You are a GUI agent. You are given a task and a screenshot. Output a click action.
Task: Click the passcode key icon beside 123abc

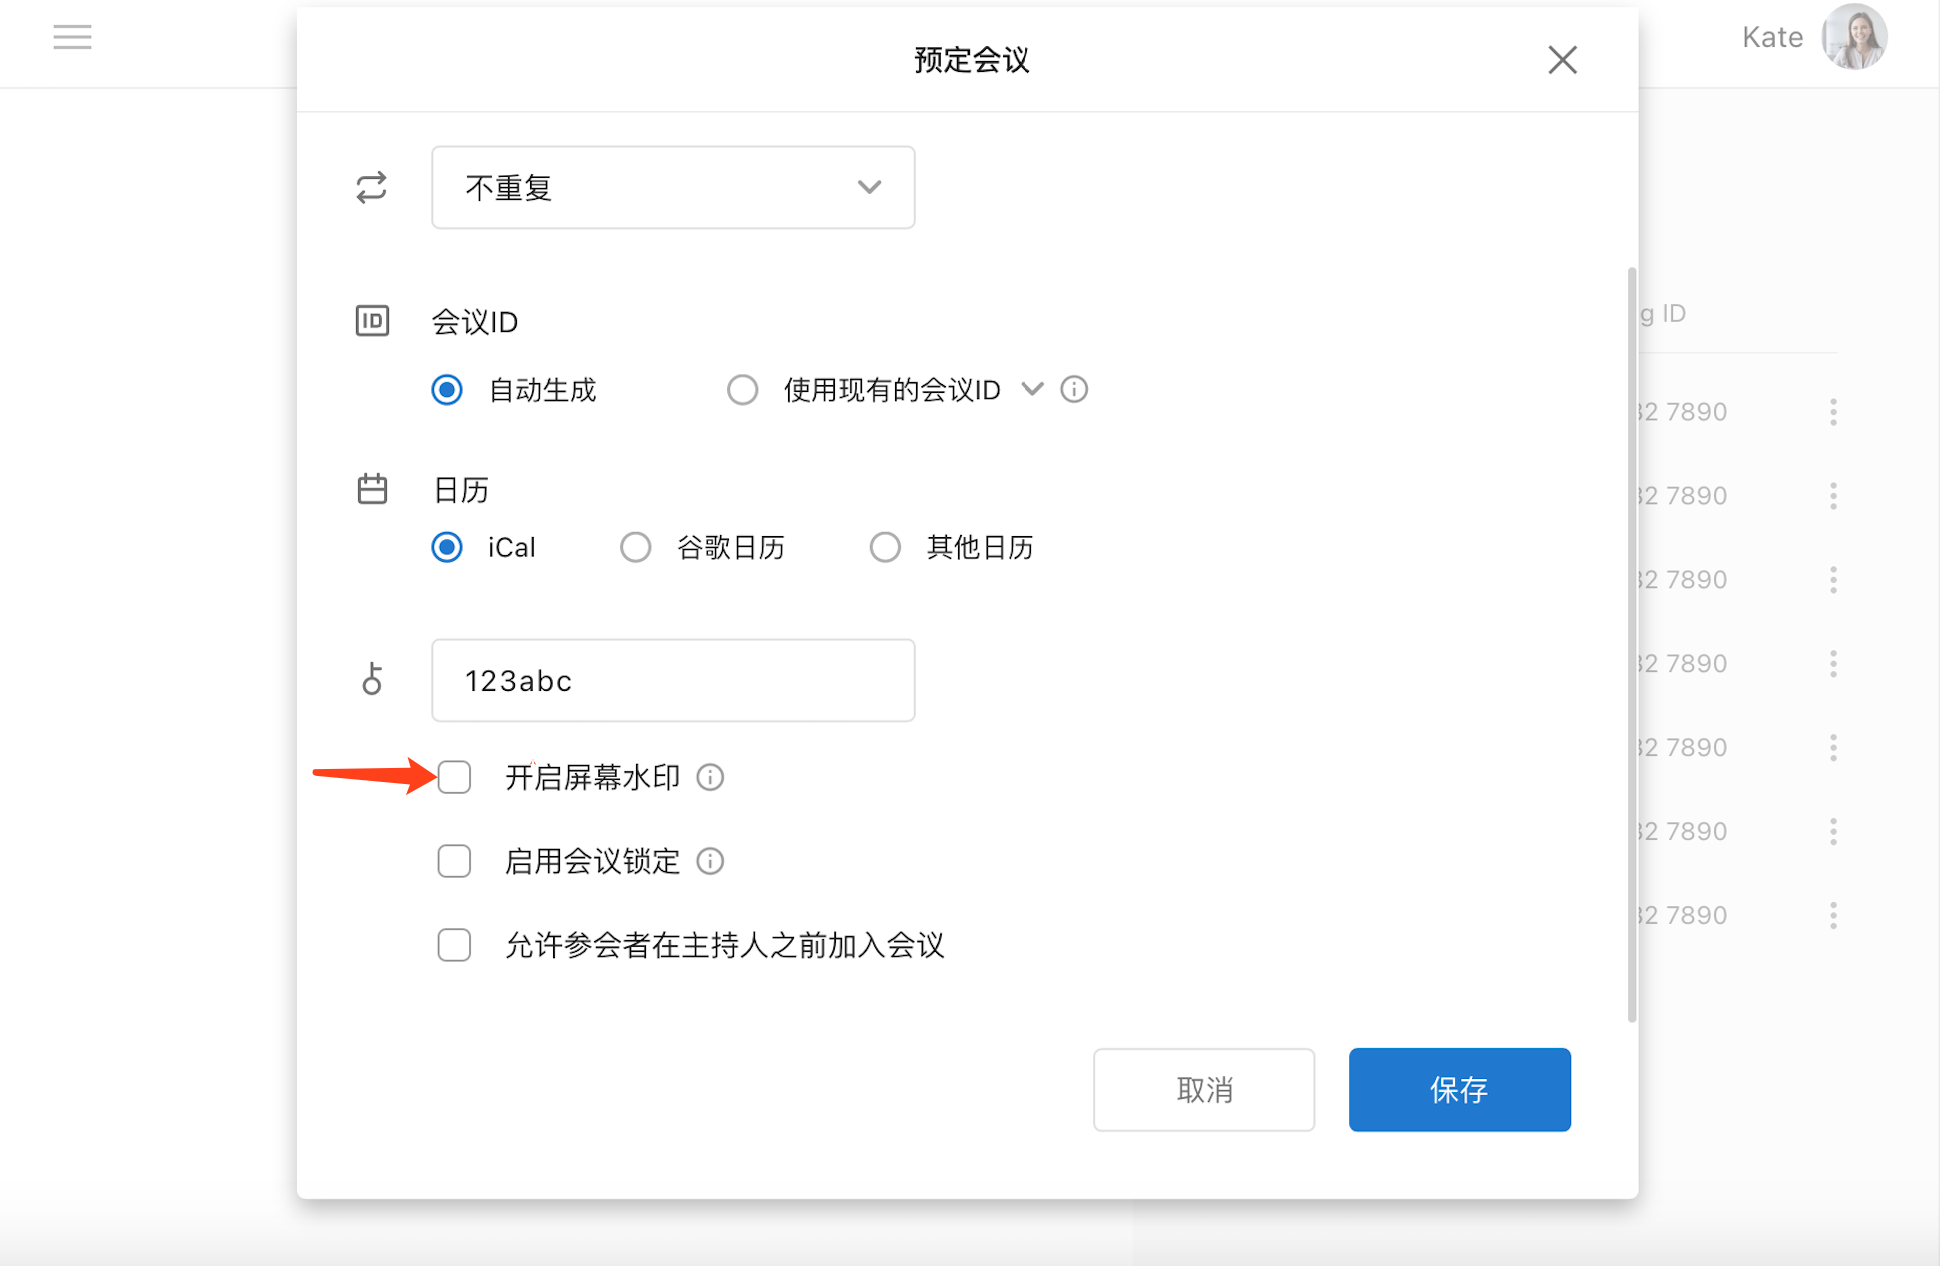[x=371, y=680]
